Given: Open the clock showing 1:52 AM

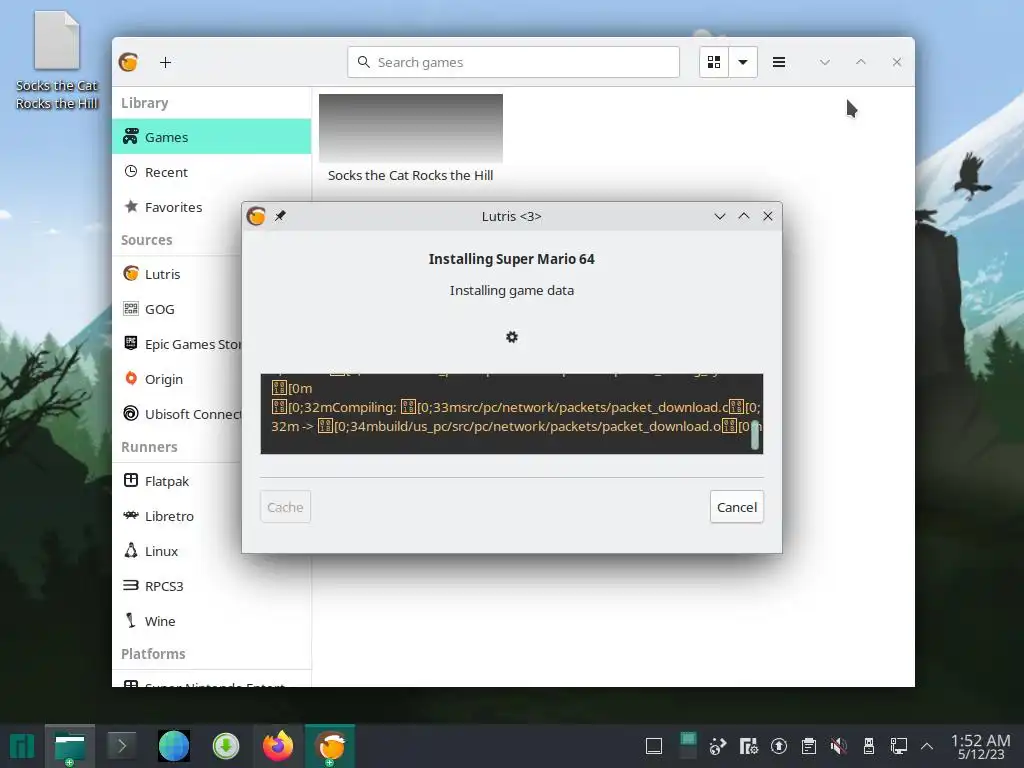Looking at the screenshot, I should [x=980, y=746].
